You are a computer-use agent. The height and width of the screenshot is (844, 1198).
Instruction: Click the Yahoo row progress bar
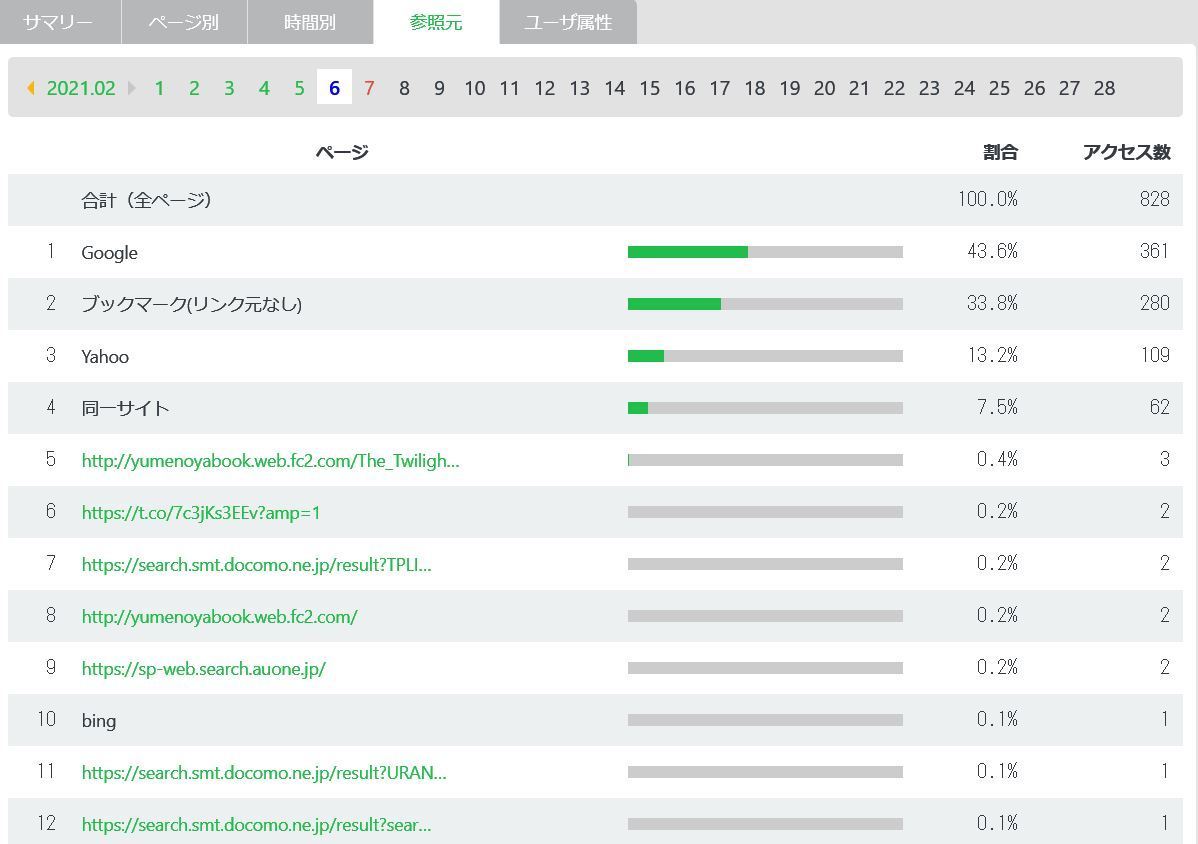coord(765,356)
